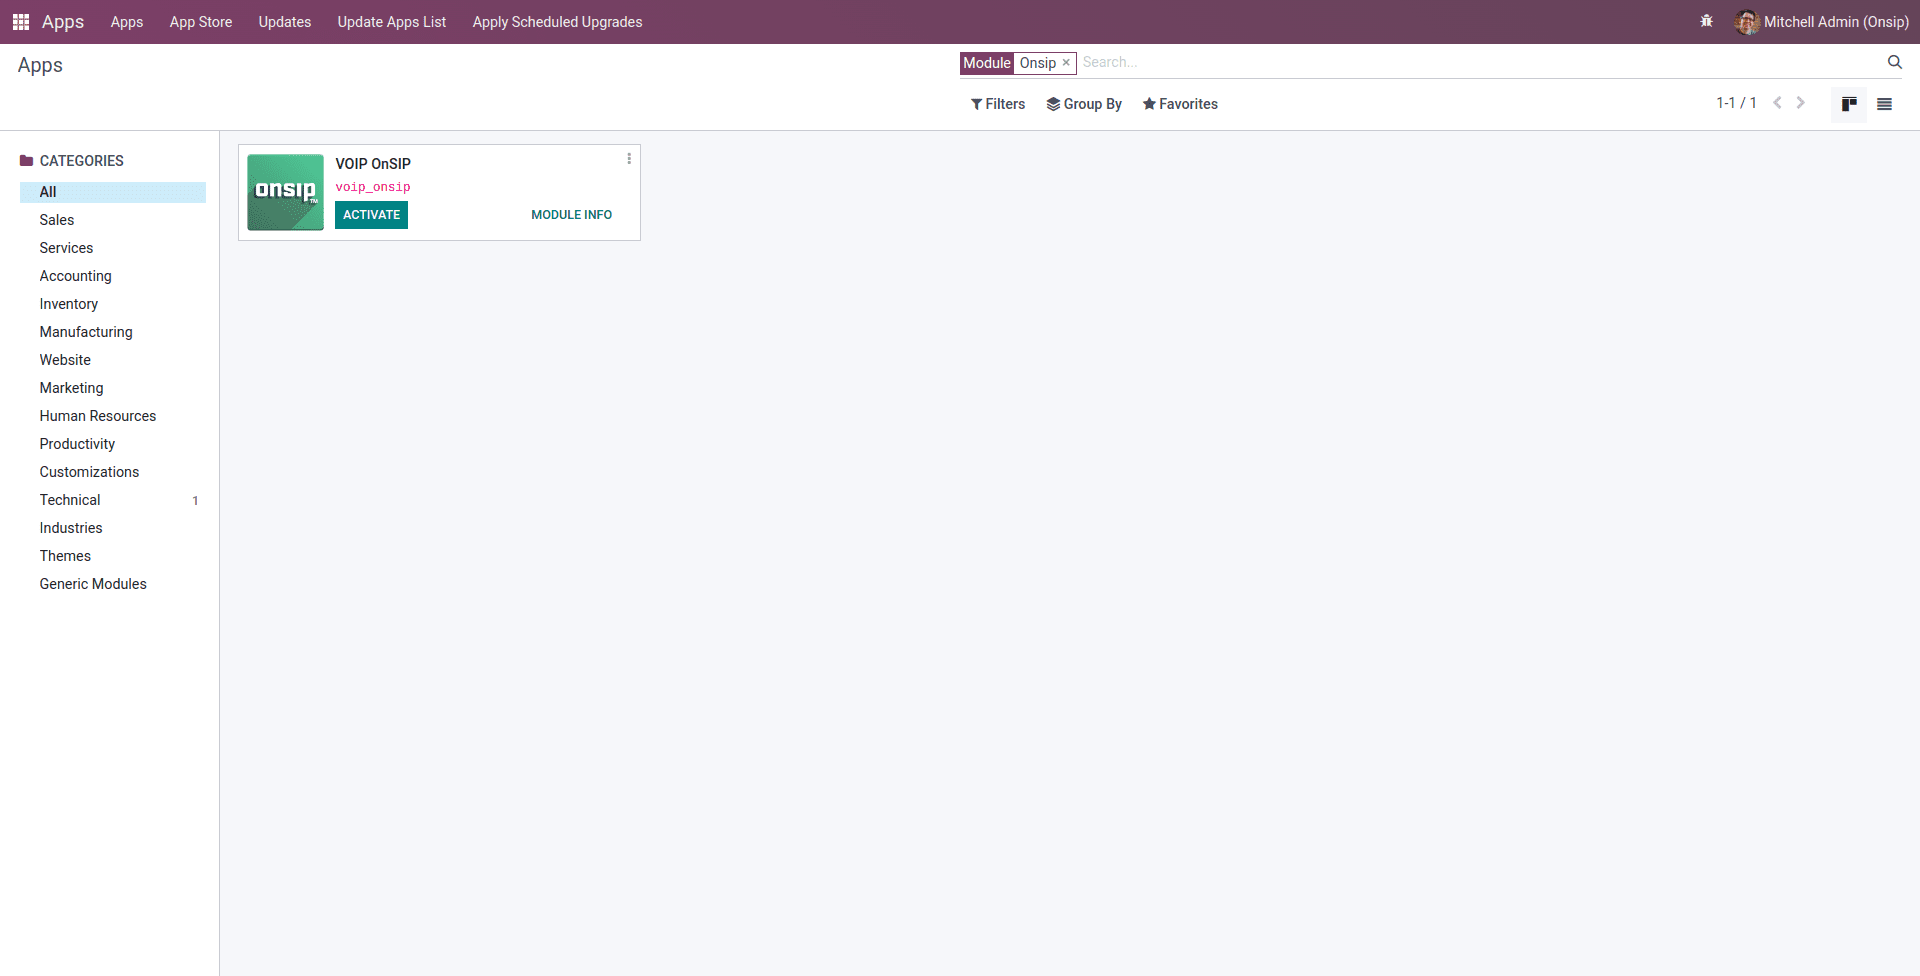1920x976 pixels.
Task: Go to the next page arrow
Action: pos(1800,103)
